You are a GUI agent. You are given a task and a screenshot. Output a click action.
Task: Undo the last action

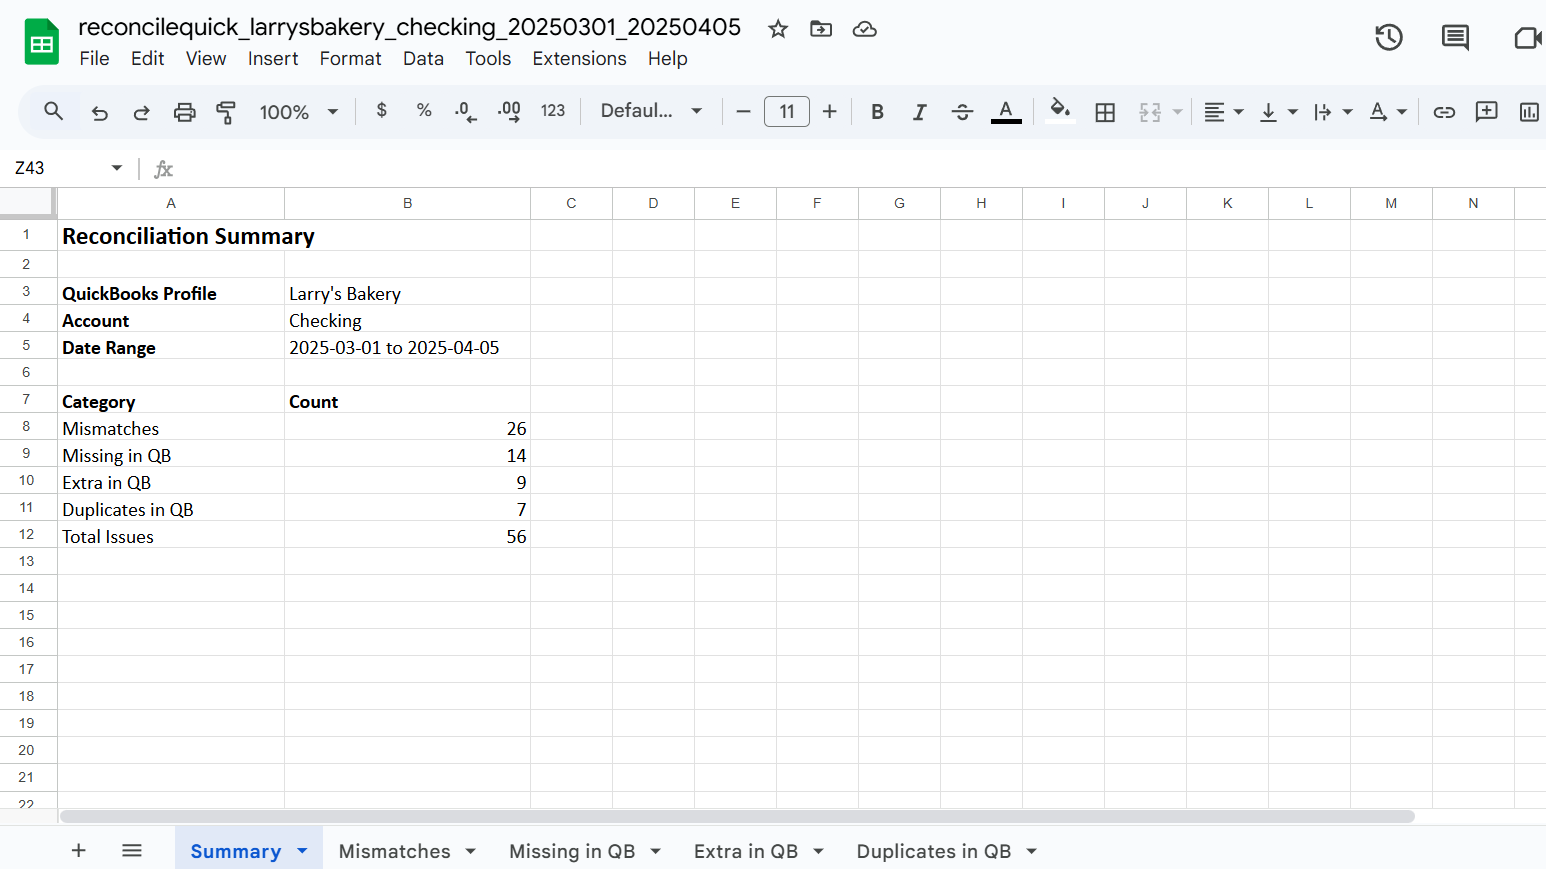pos(99,112)
